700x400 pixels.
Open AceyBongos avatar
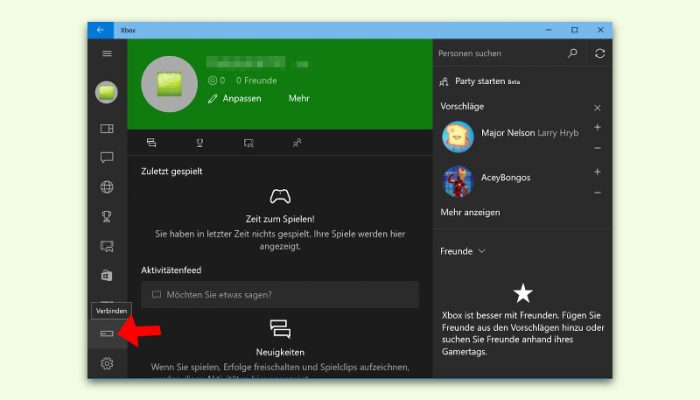[x=458, y=181]
